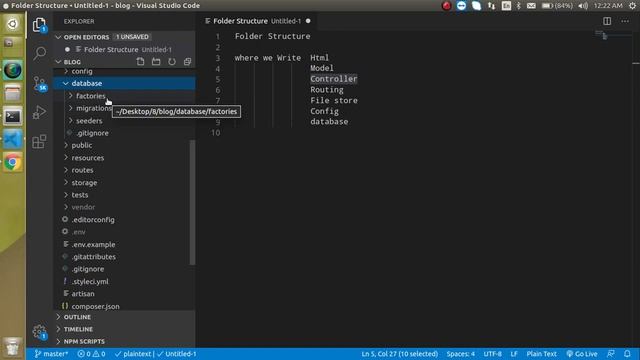Expand the OUTLINE section

point(124,317)
